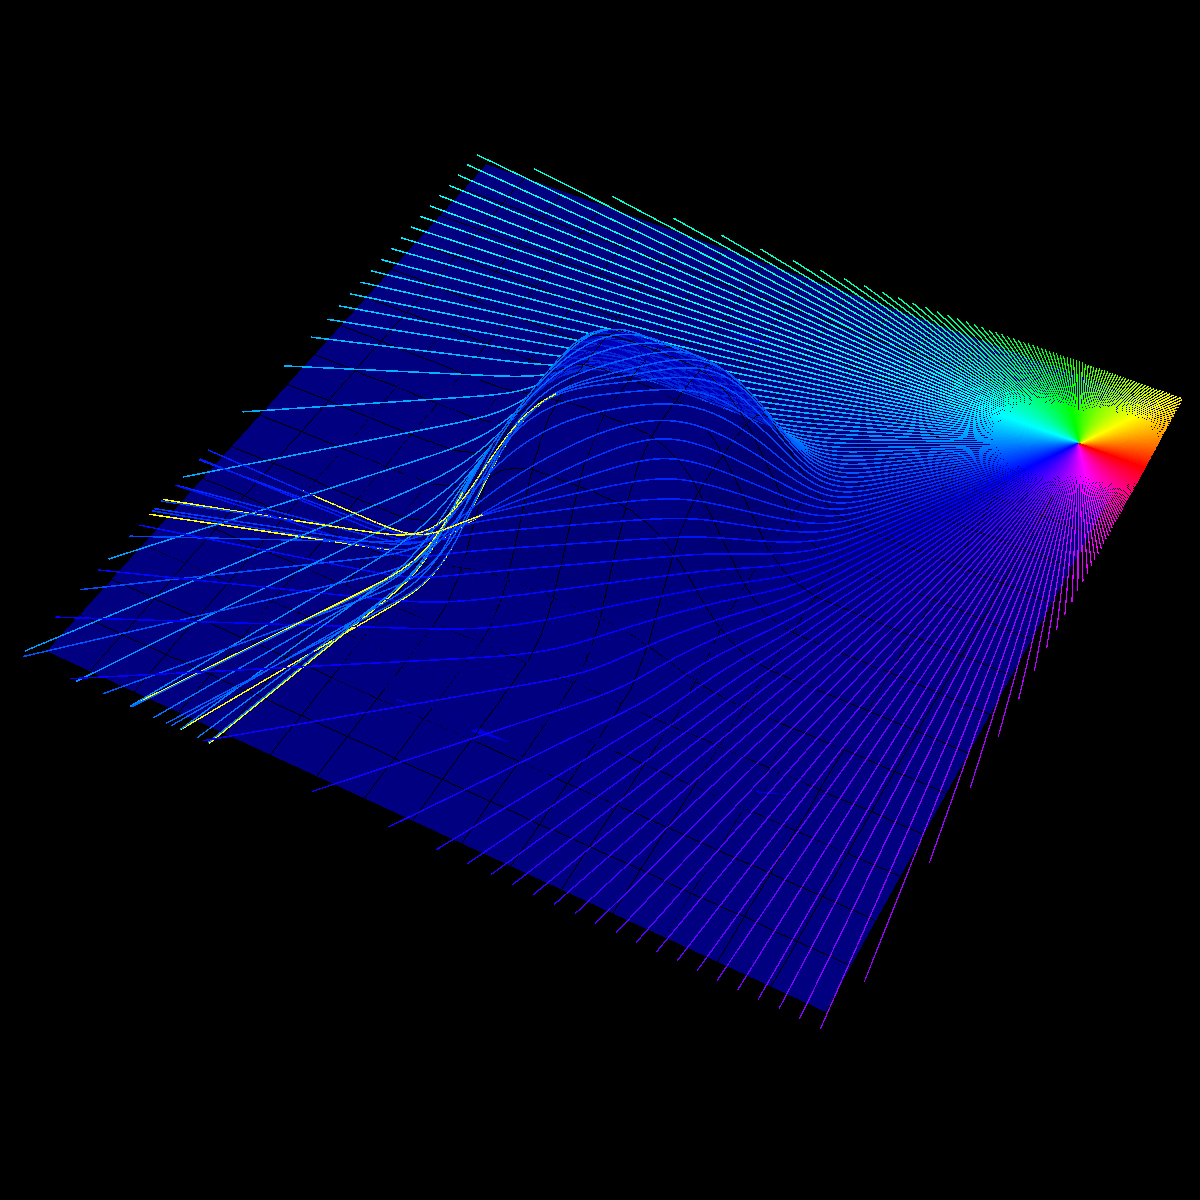Screen dimensions: 1200x1200
Task: Select the upper tip of the yellow curve
Action: (555, 395)
